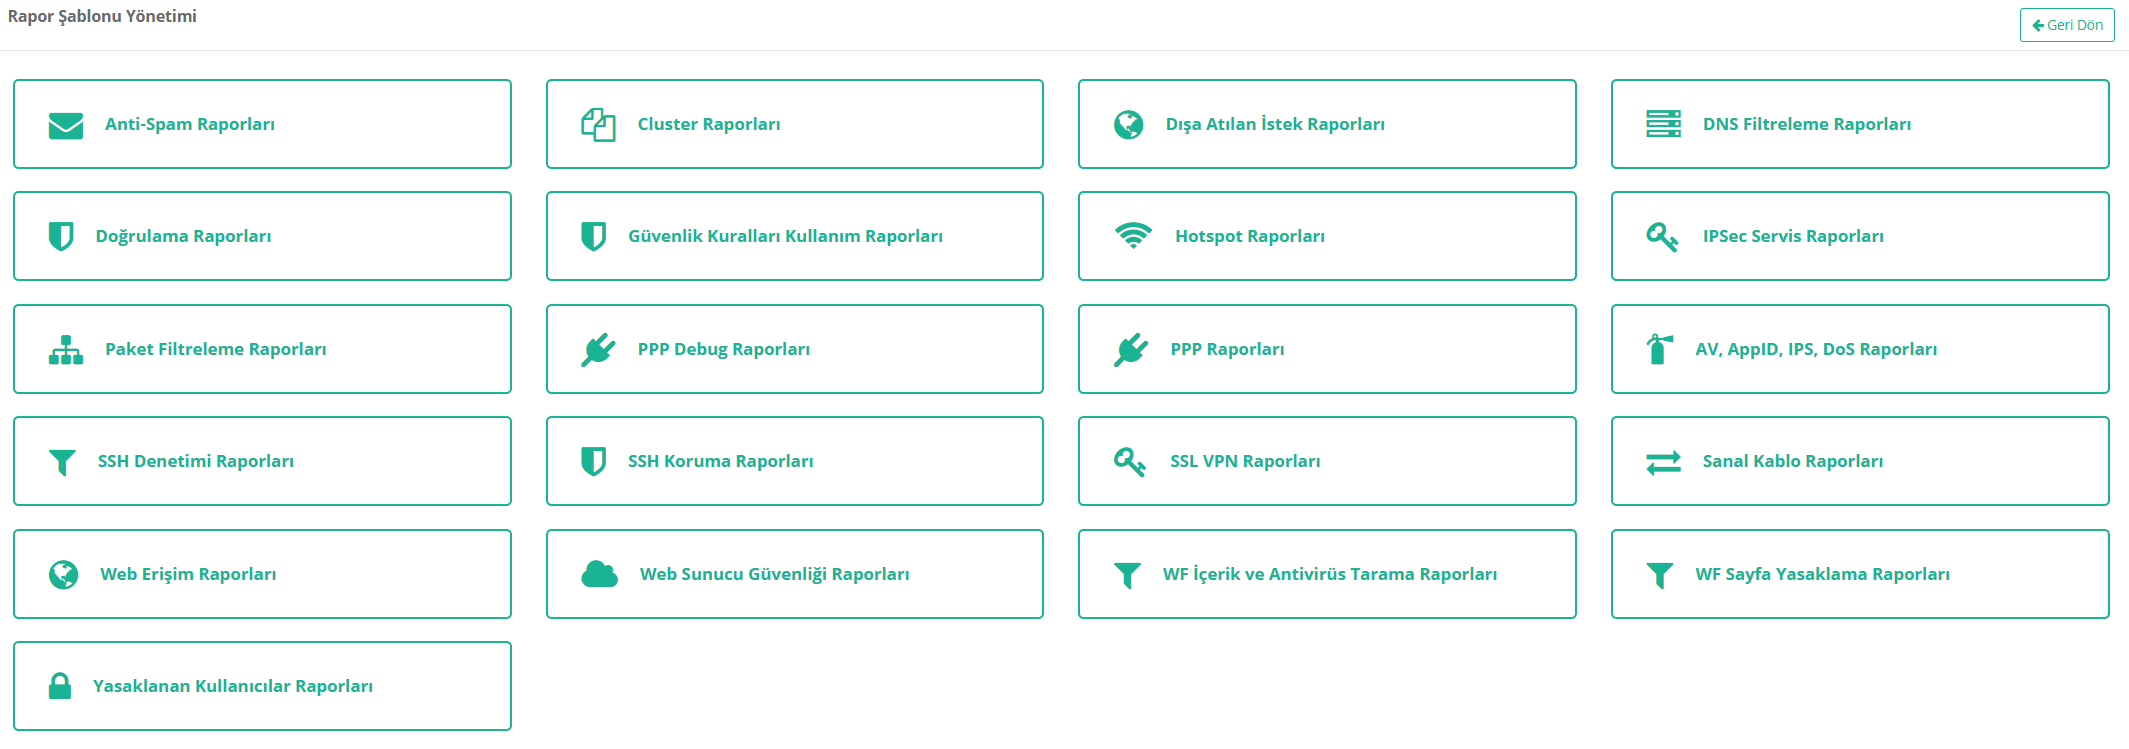Viewport: 2129px width, 749px height.
Task: Click the Wi-Fi icon for Hotspot Raporları
Action: pos(1133,236)
